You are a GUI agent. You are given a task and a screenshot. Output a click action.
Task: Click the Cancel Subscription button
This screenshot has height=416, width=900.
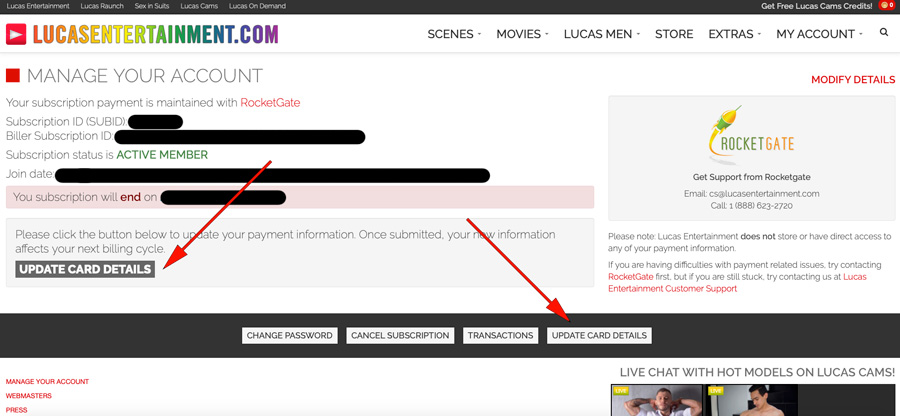coord(400,336)
